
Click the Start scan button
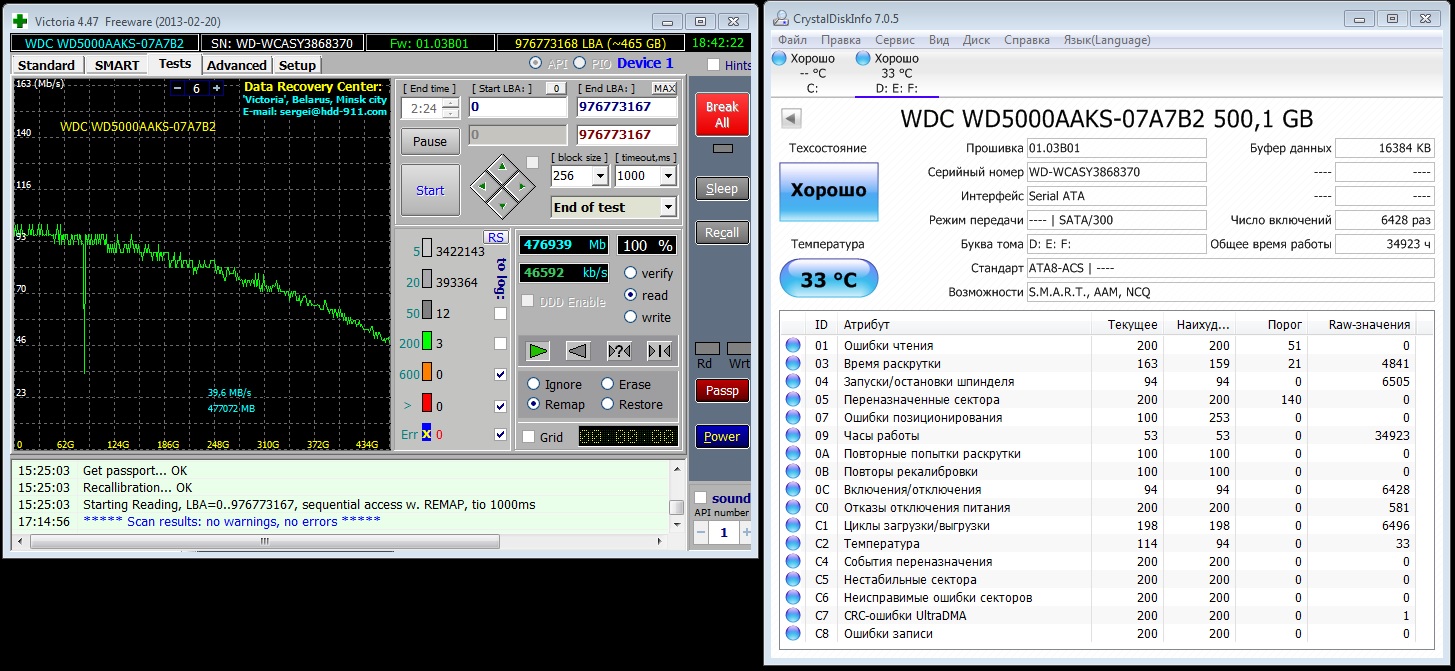430,190
